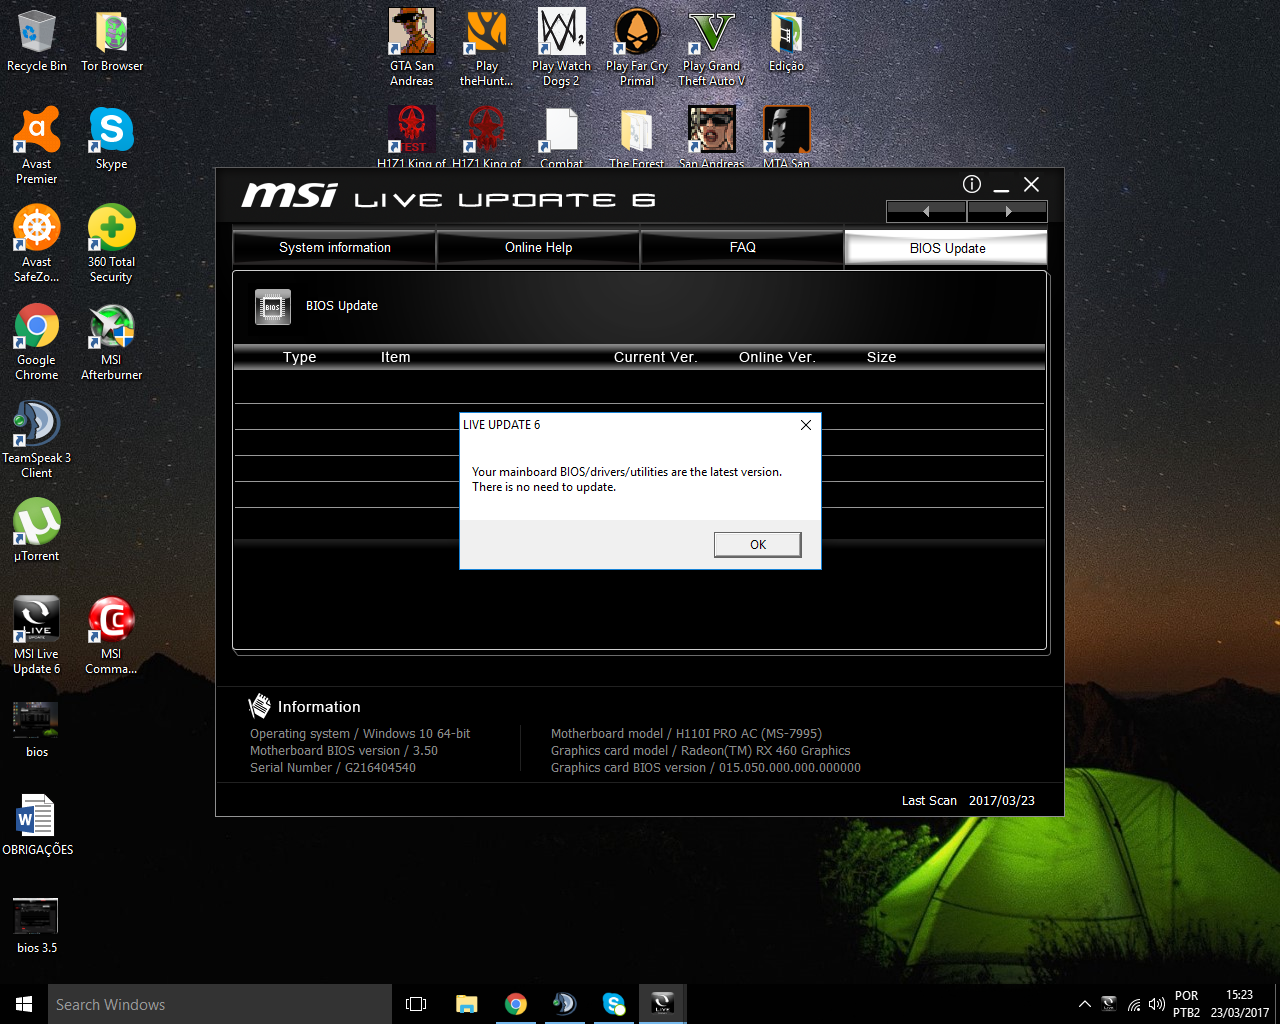Switch to the FAQ tab
This screenshot has width=1280, height=1024.
(742, 247)
